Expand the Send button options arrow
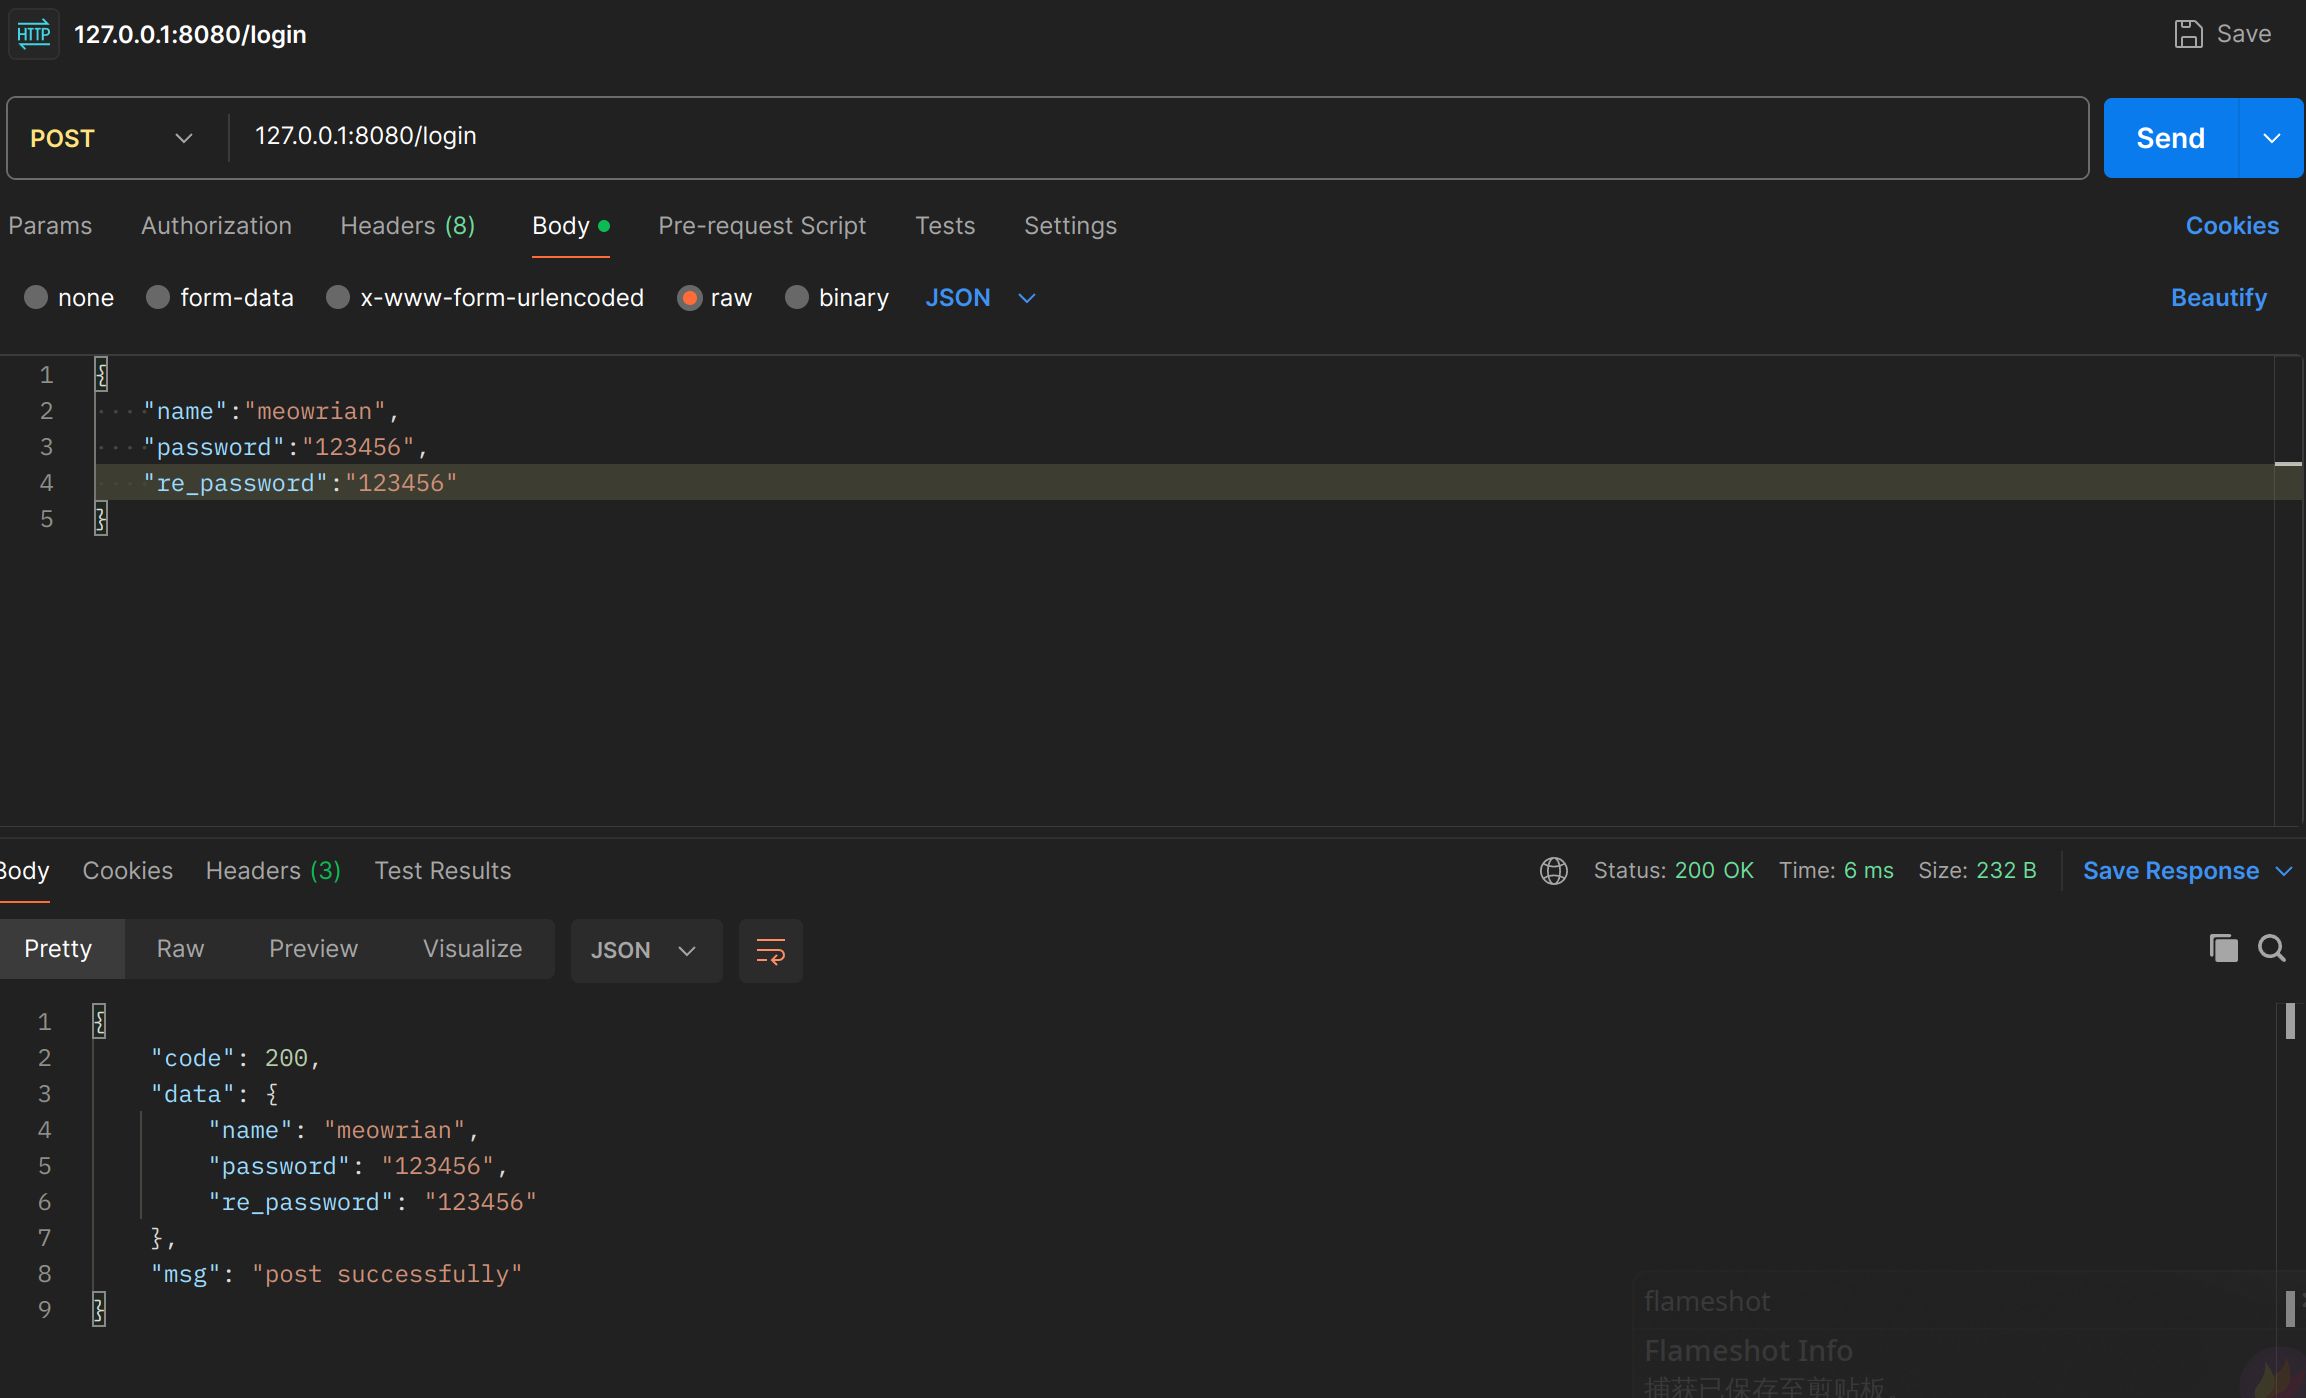This screenshot has height=1398, width=2306. 2271,138
